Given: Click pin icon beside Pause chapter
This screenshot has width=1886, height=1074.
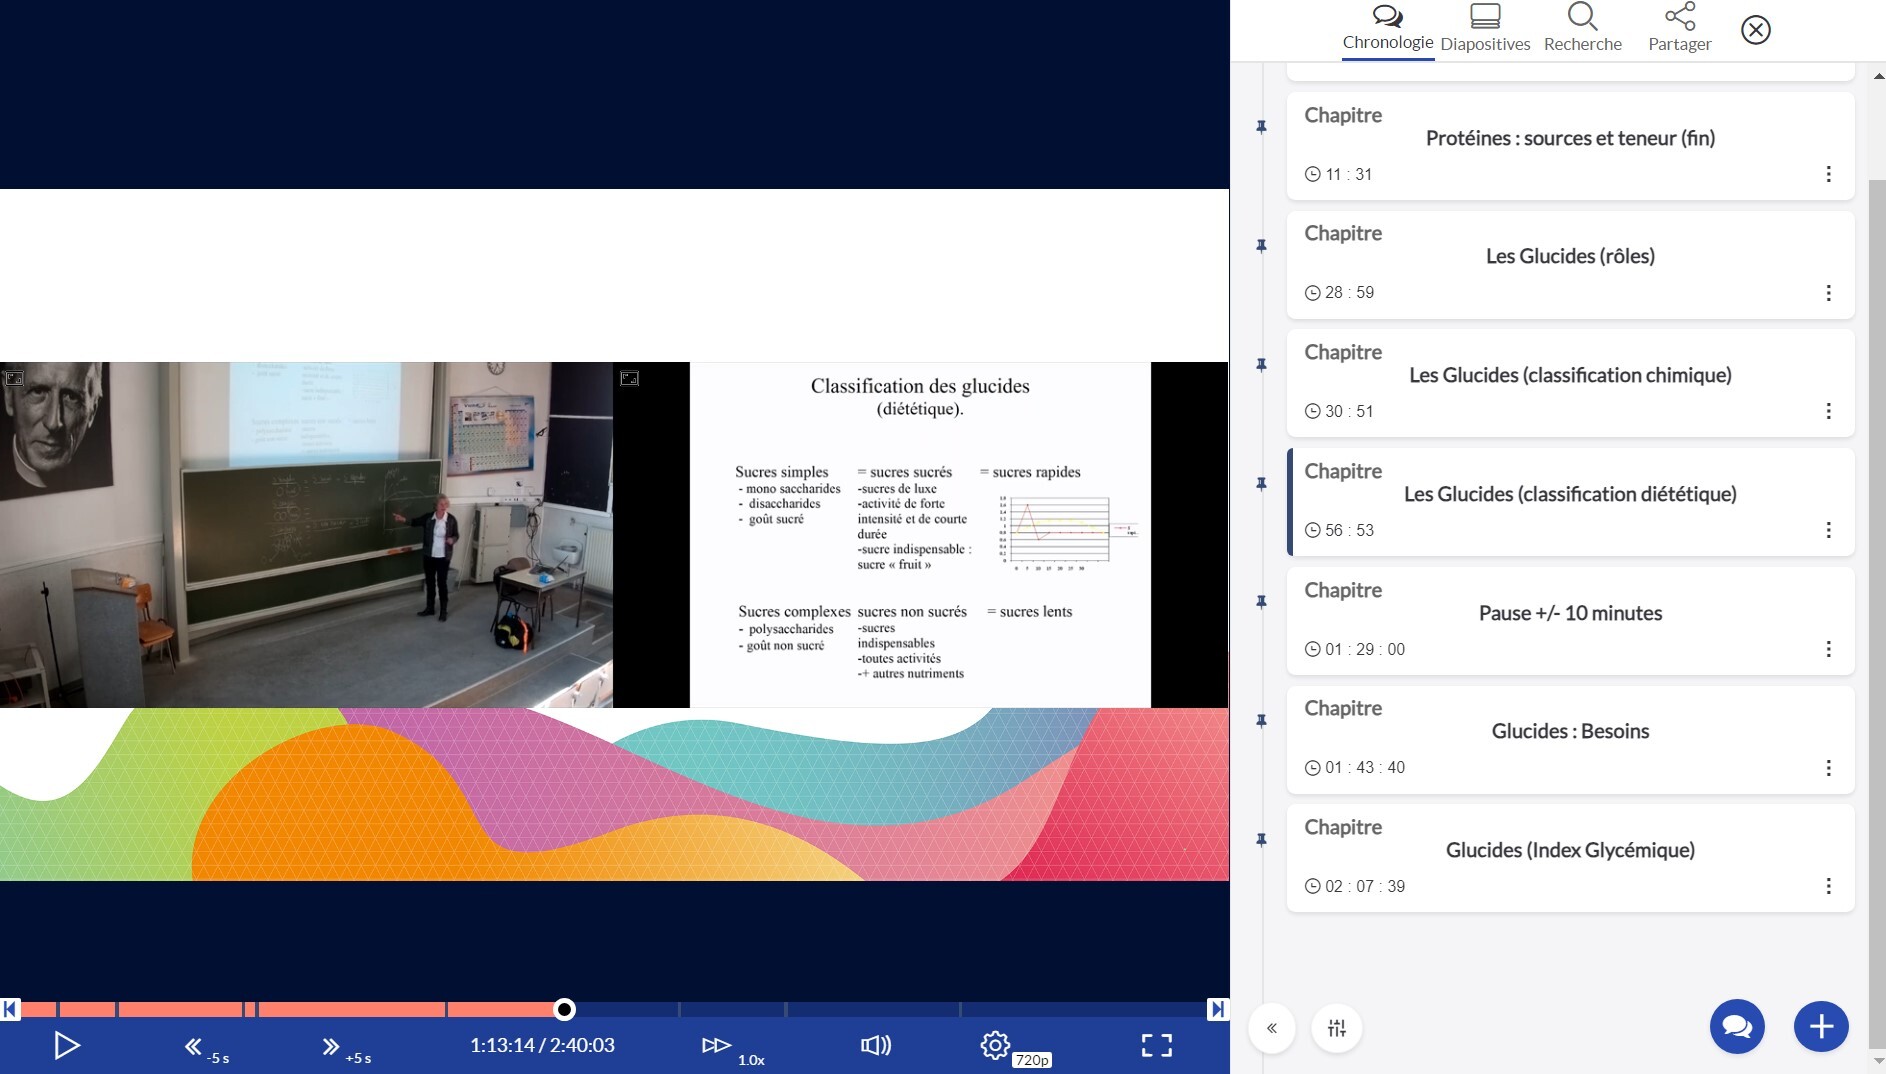Looking at the screenshot, I should [x=1261, y=602].
